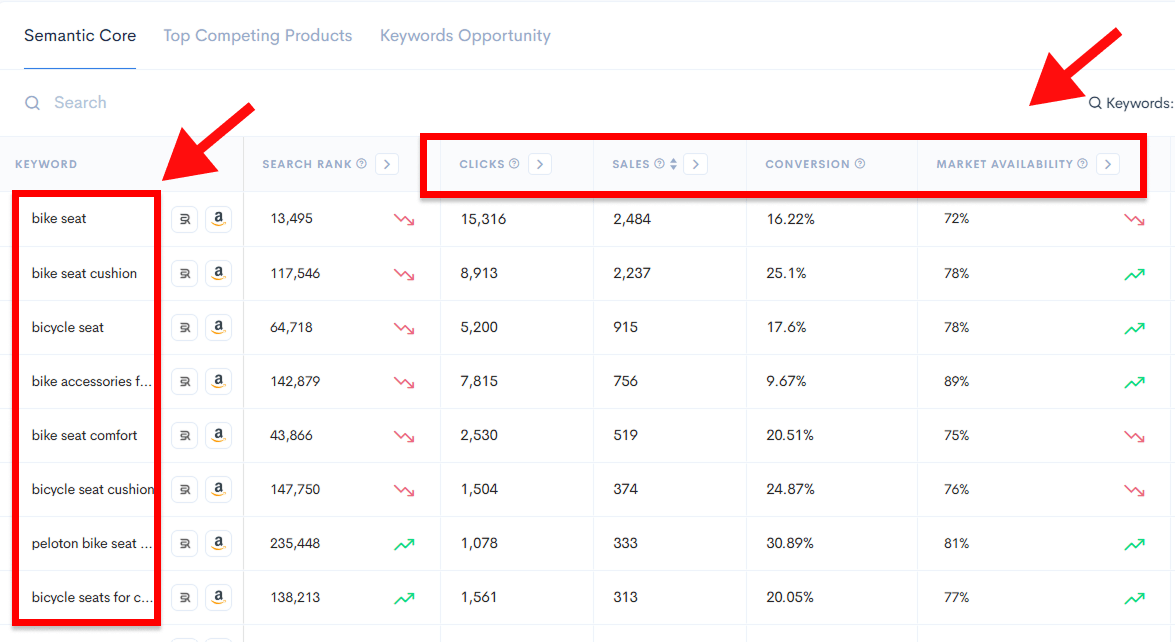Expand the SEARCH RANK column chevron
This screenshot has width=1175, height=642.
[x=387, y=163]
